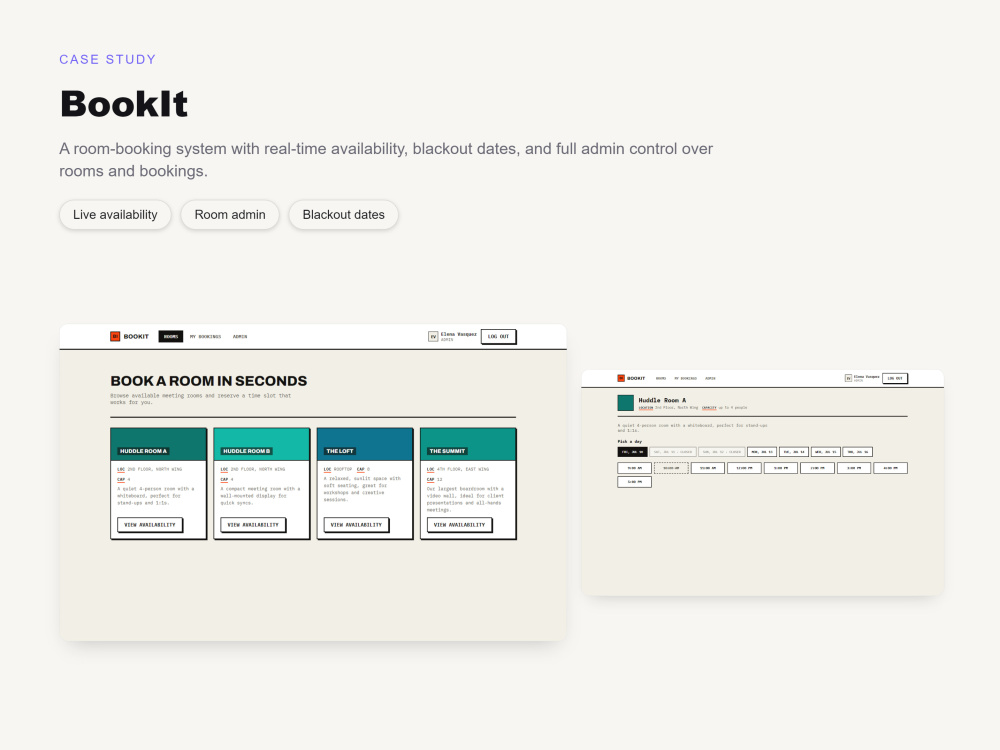The height and width of the screenshot is (750, 1000).
Task: Choose the 11:00 AM time slot
Action: coord(708,468)
